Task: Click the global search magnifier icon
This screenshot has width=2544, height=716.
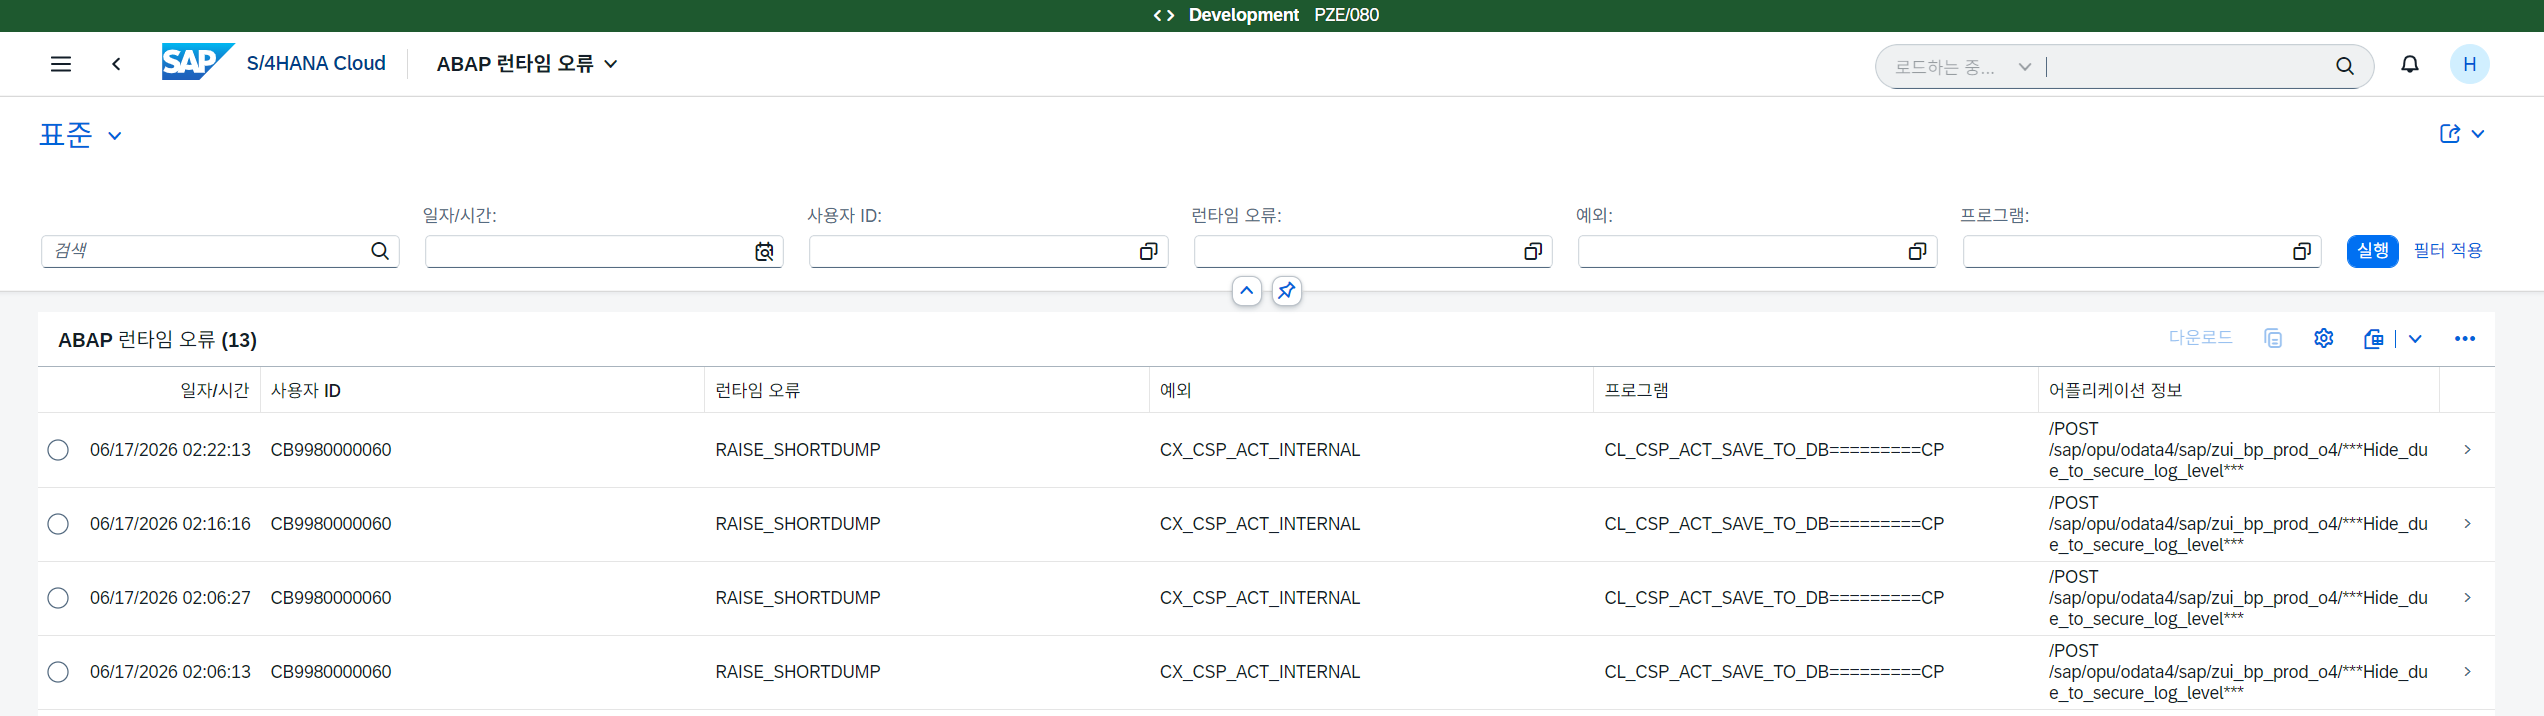Action: click(x=2344, y=66)
